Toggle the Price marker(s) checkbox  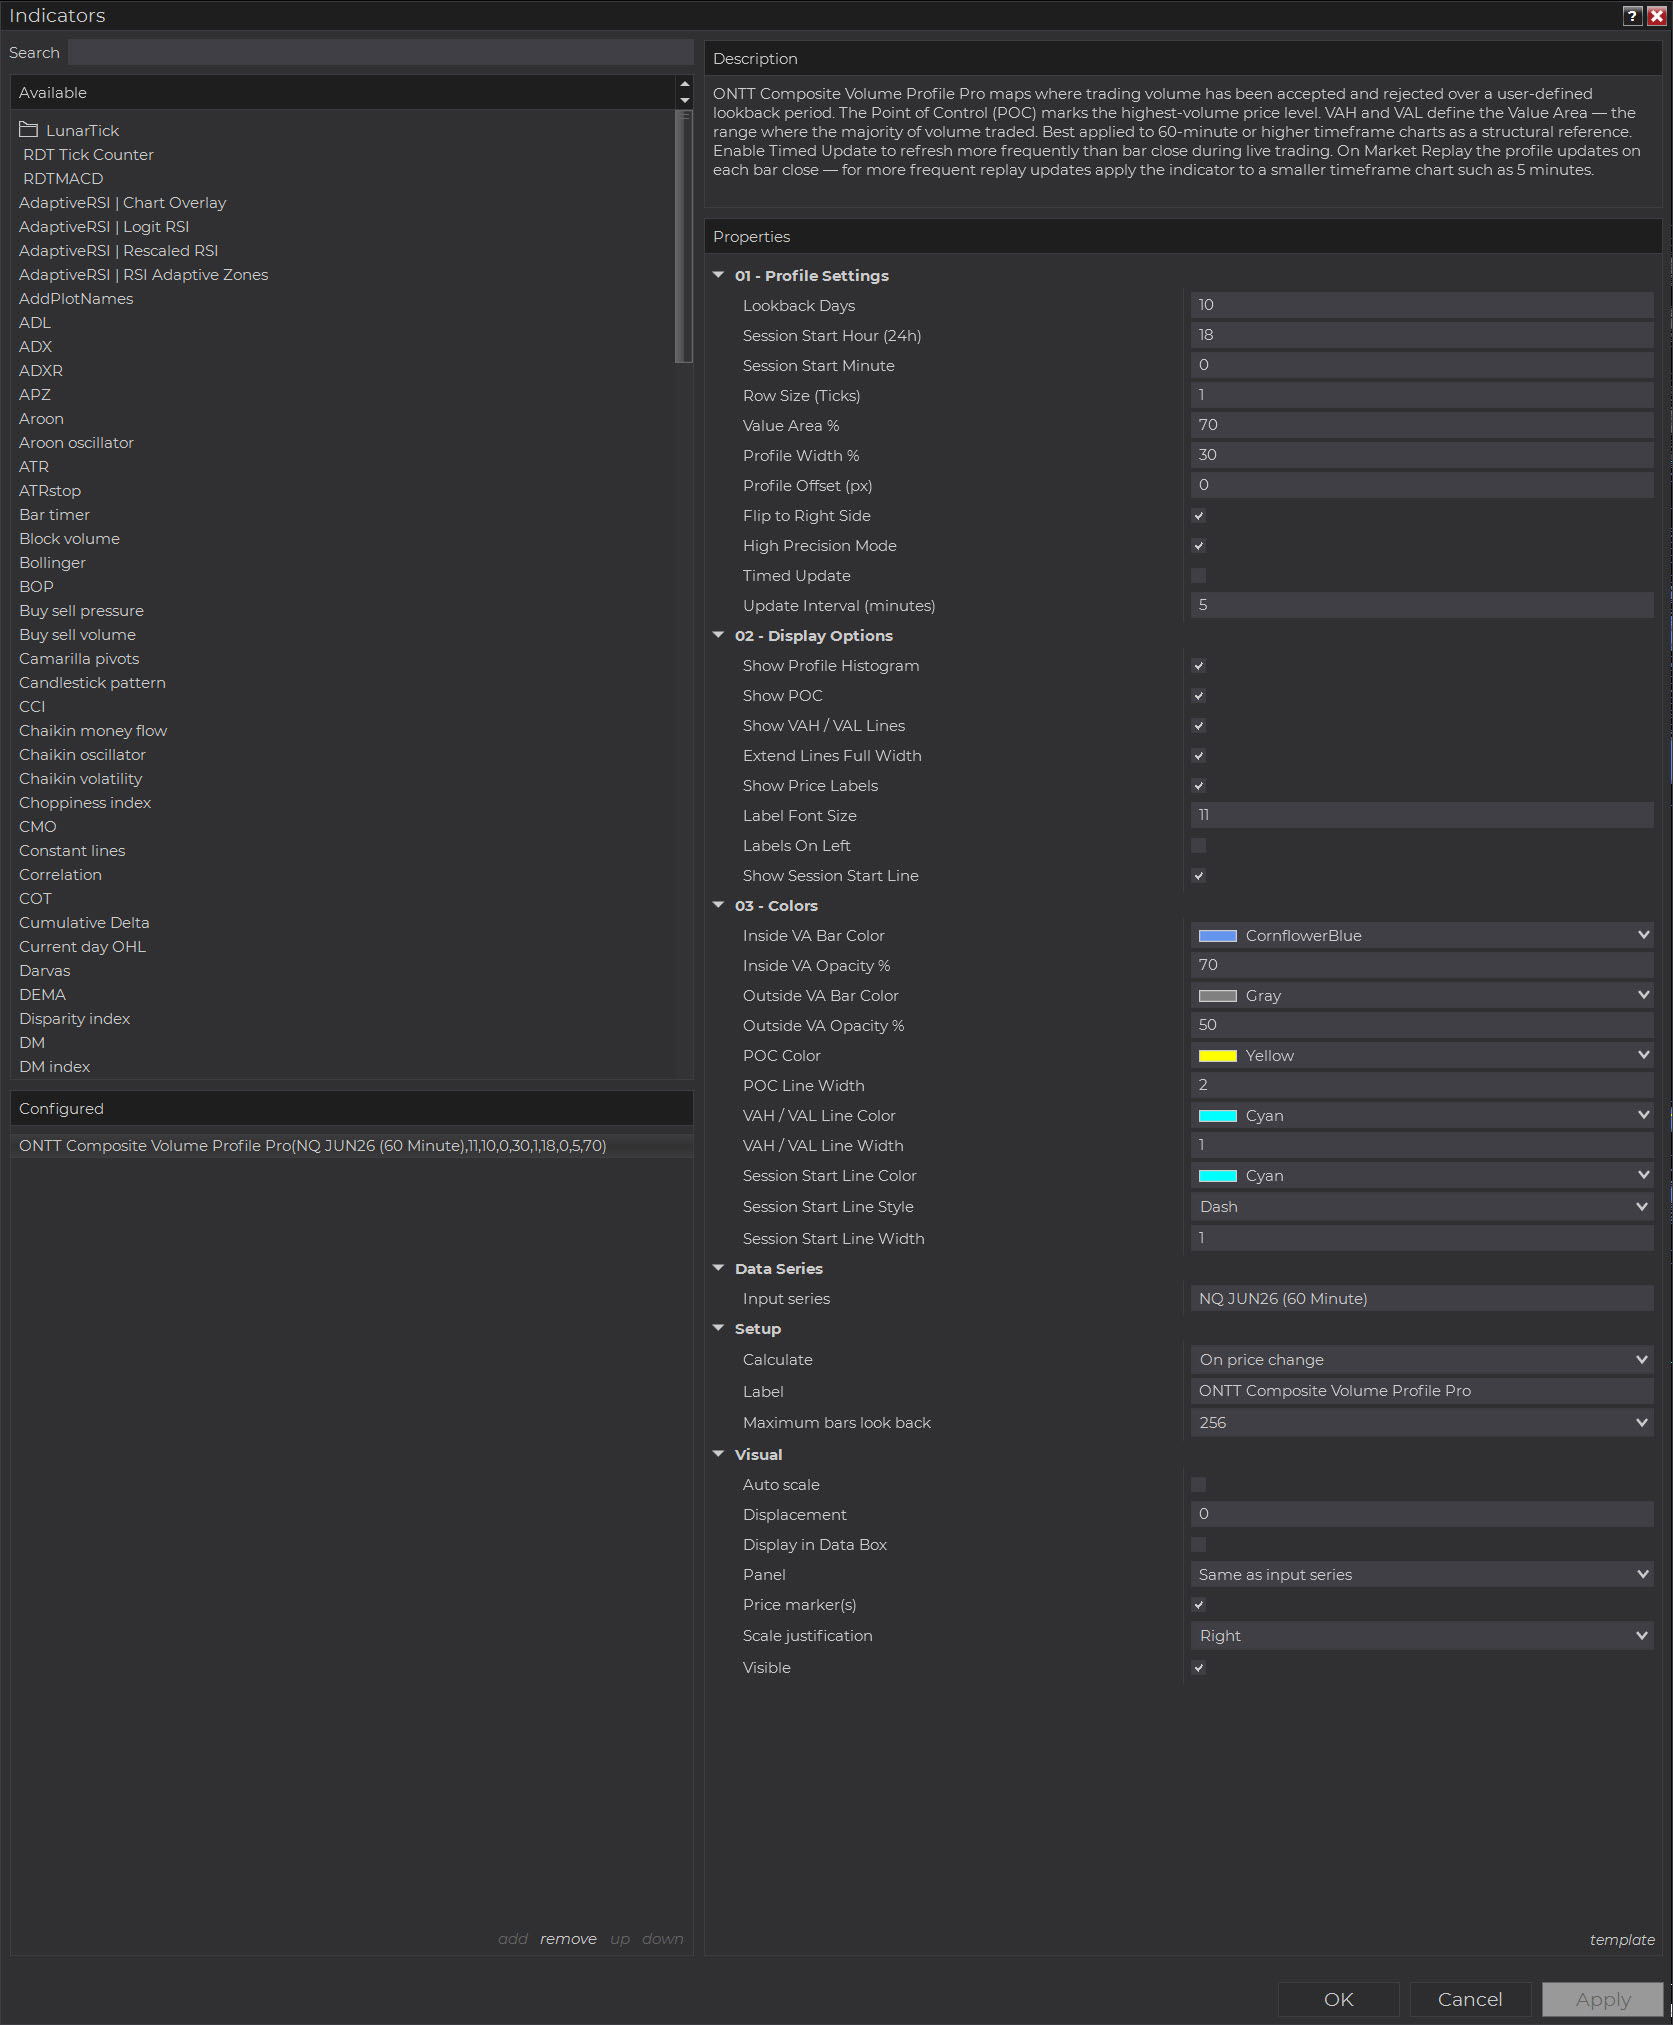point(1198,1605)
